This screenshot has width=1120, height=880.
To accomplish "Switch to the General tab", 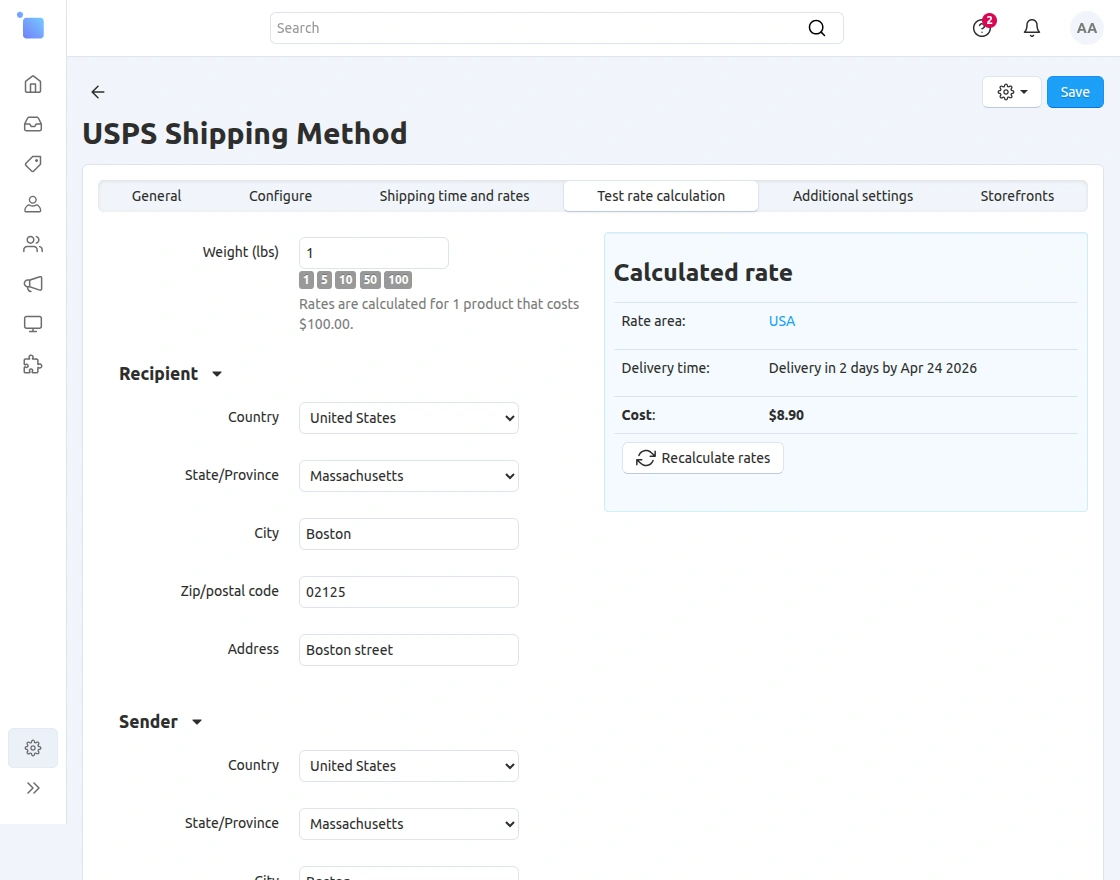I will [156, 196].
